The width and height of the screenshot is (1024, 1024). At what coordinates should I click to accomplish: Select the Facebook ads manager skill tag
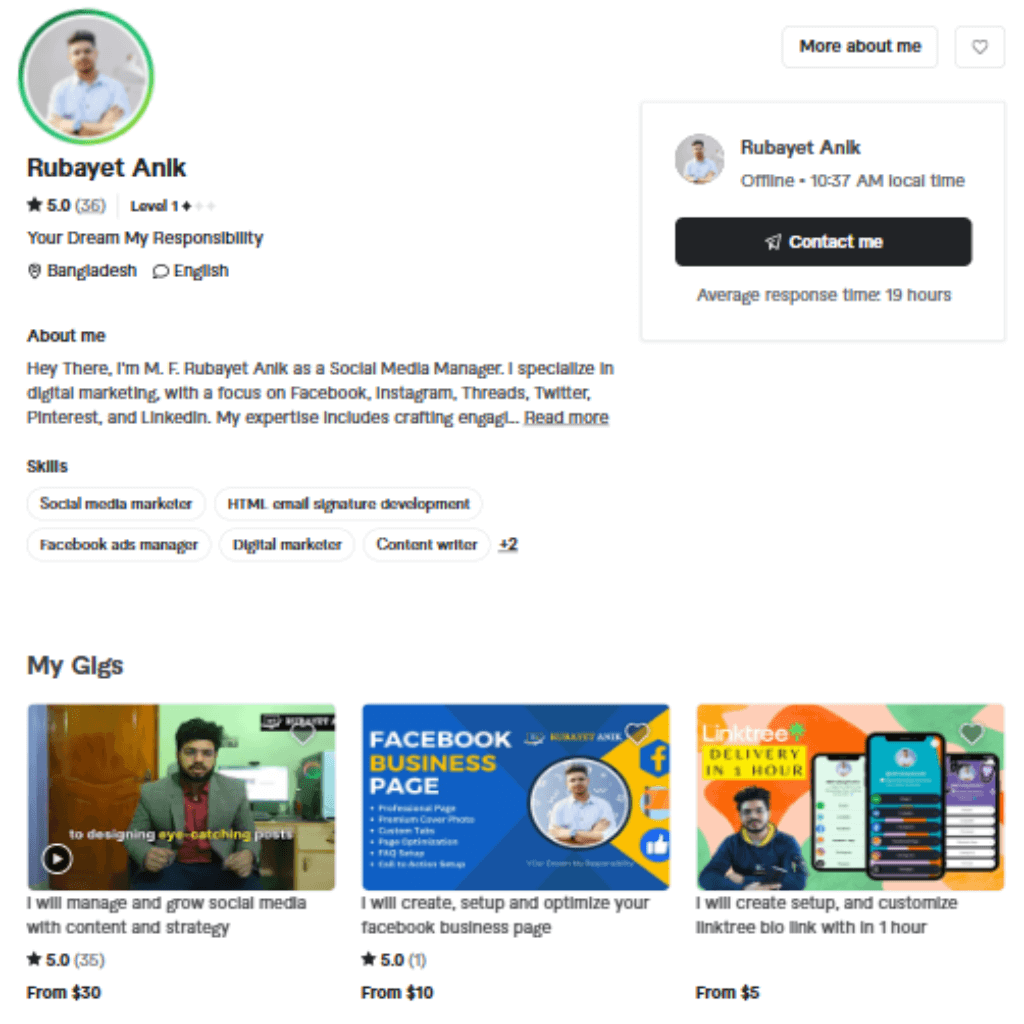pyautogui.click(x=119, y=545)
